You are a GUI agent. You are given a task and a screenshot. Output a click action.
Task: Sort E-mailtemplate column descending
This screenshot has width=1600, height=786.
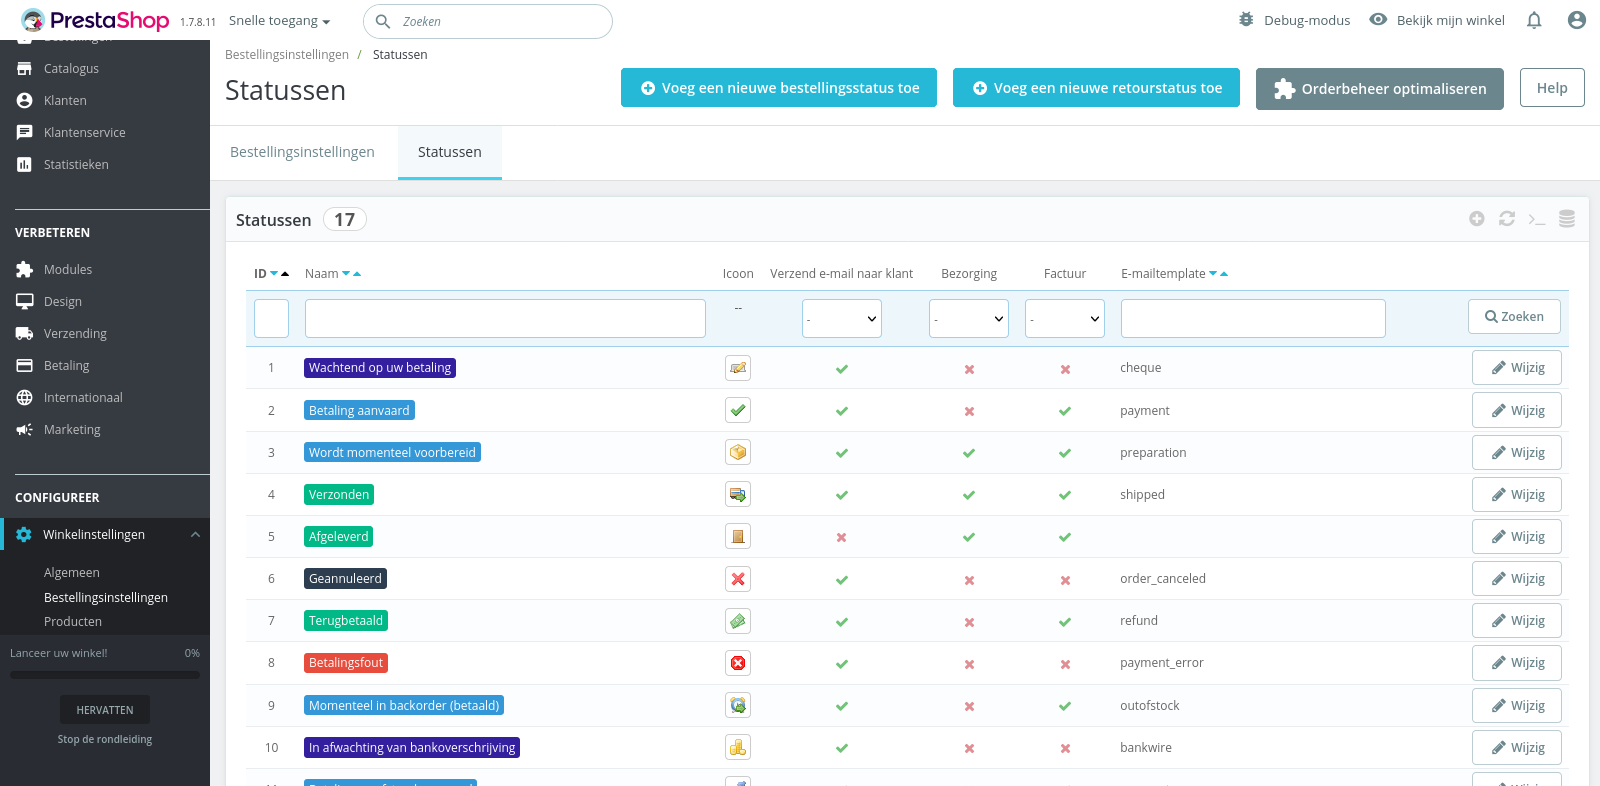1213,274
